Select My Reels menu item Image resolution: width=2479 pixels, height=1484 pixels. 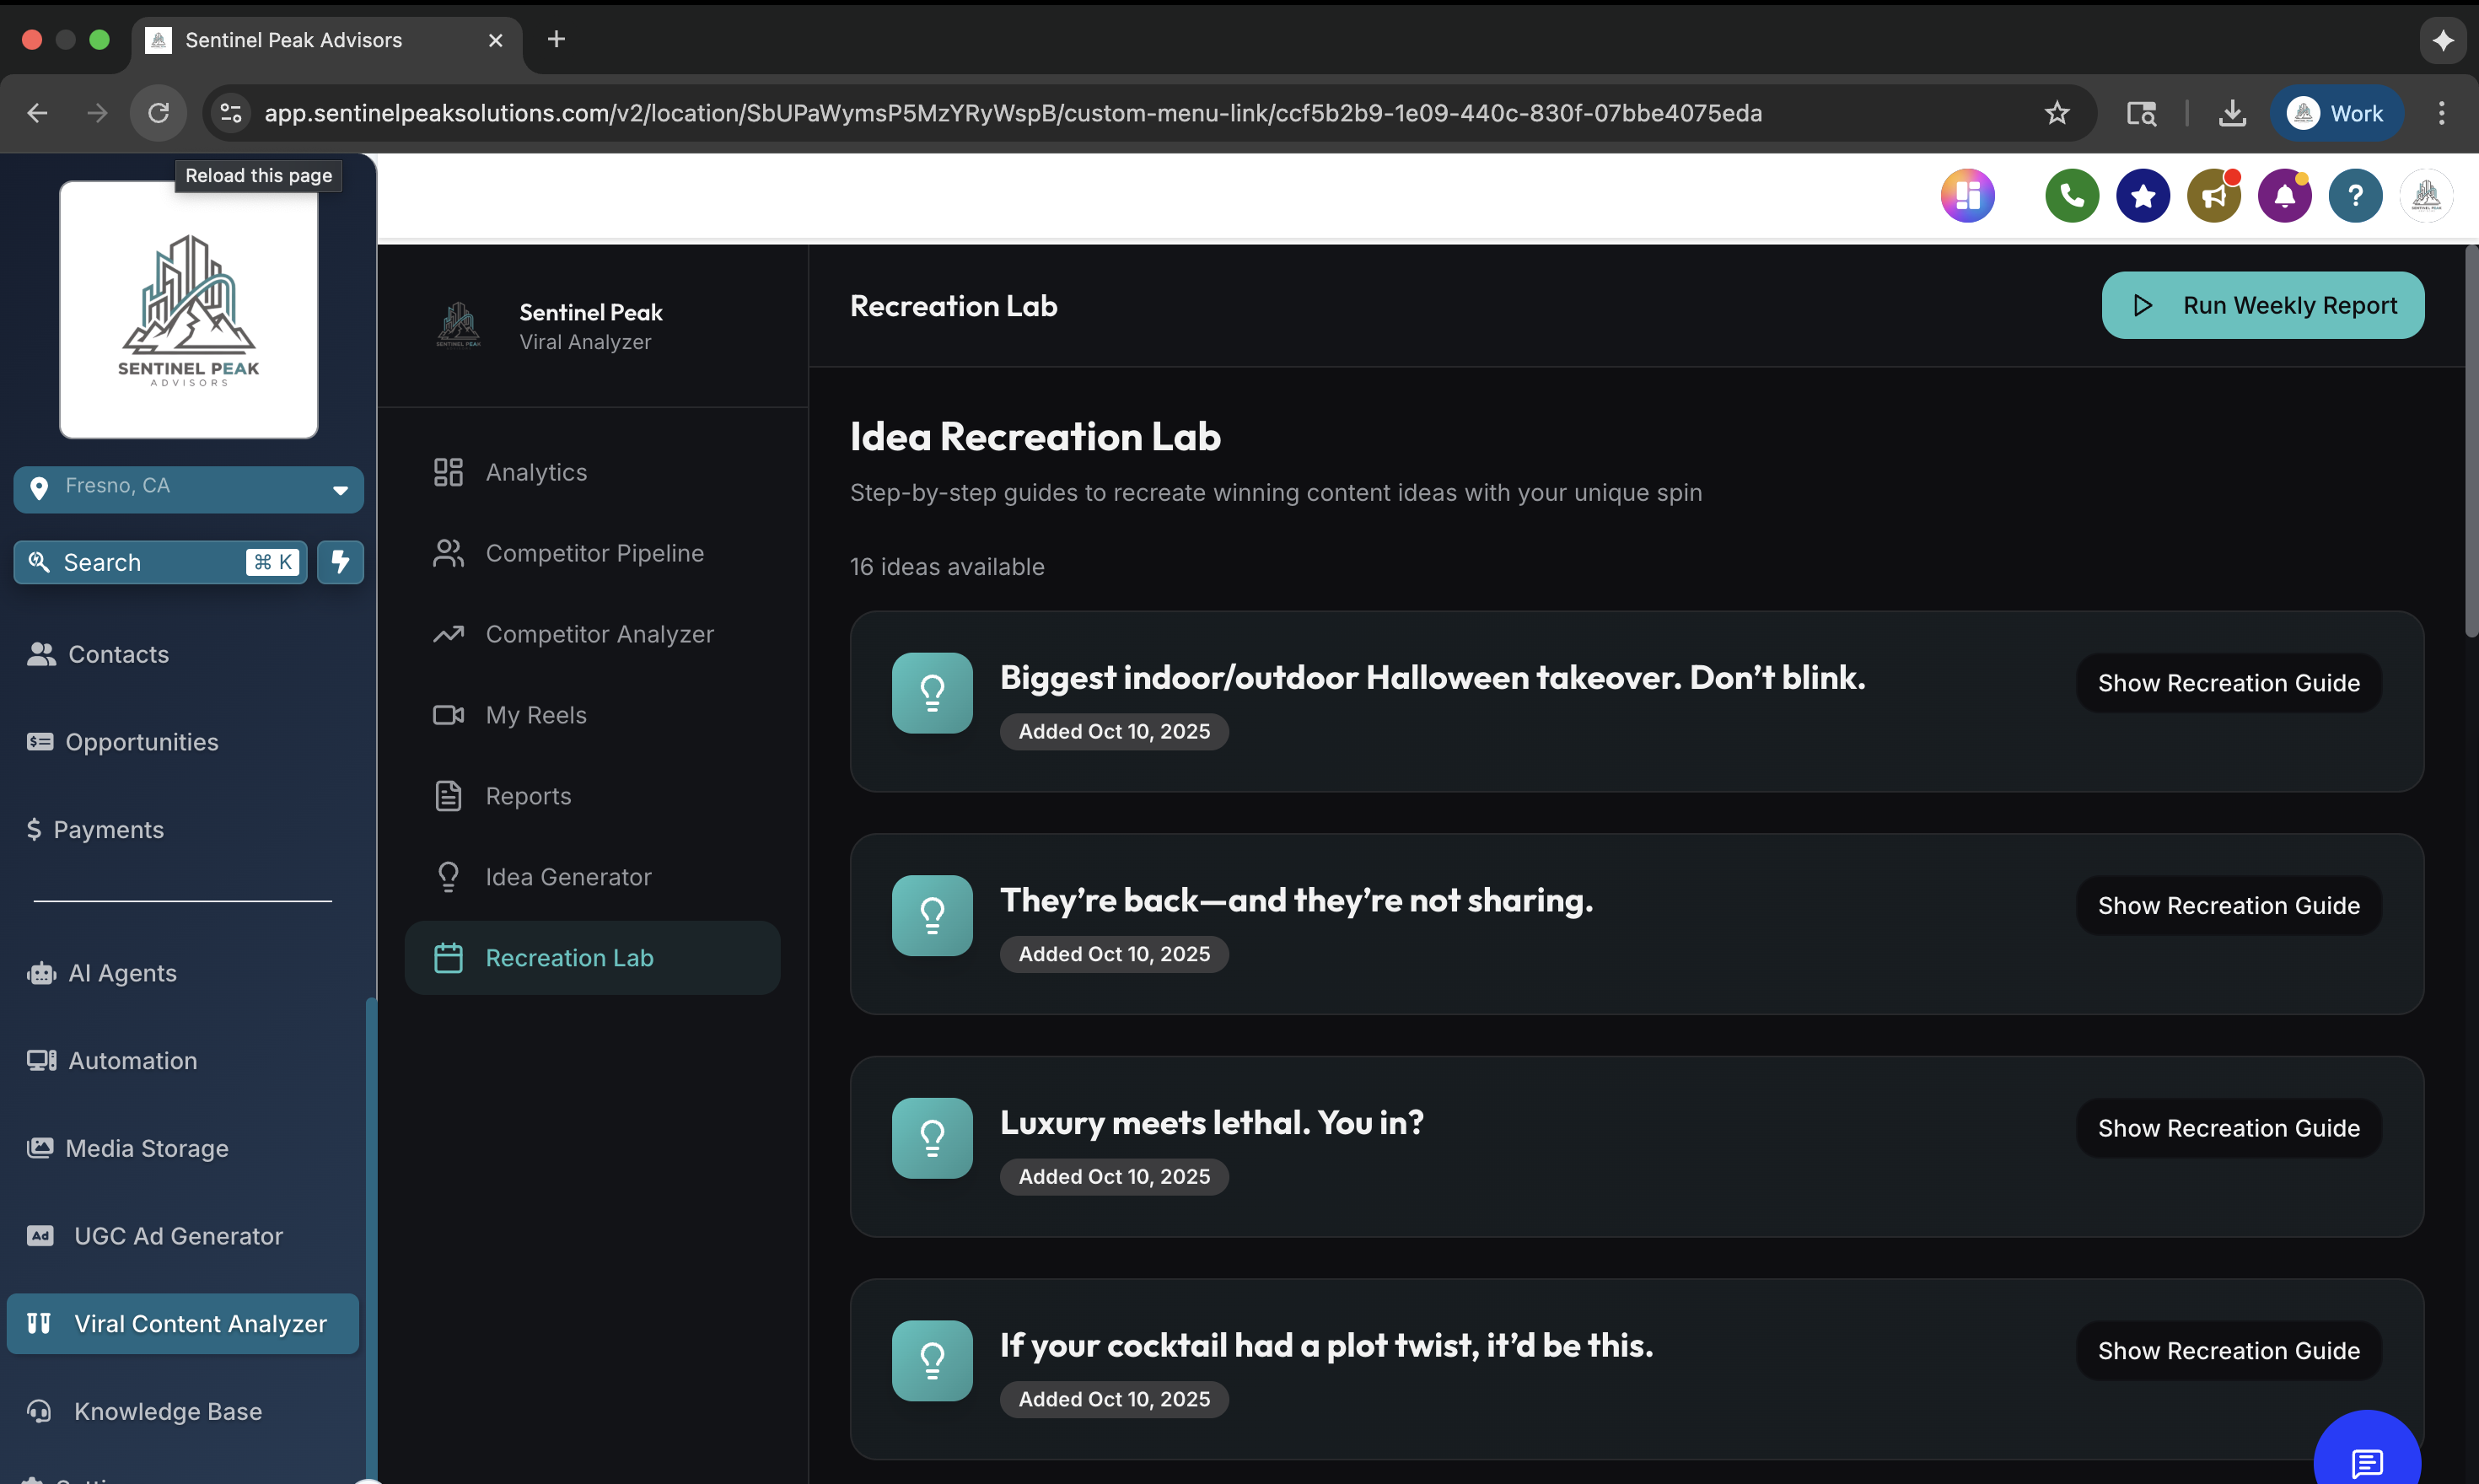click(536, 715)
